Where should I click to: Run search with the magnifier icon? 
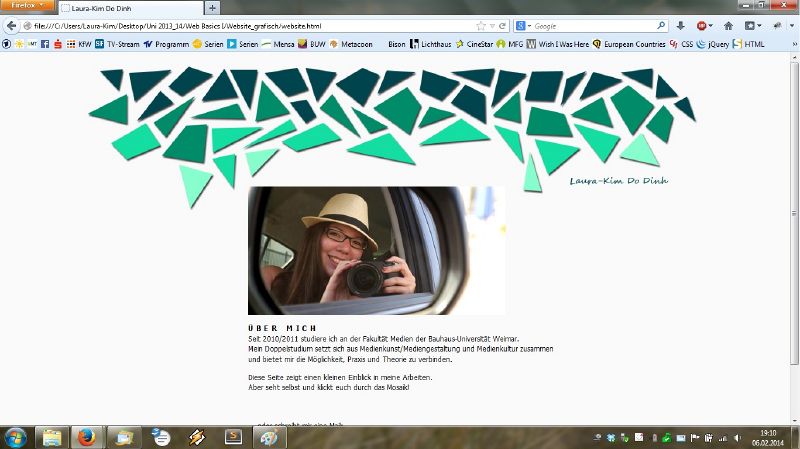coord(661,25)
